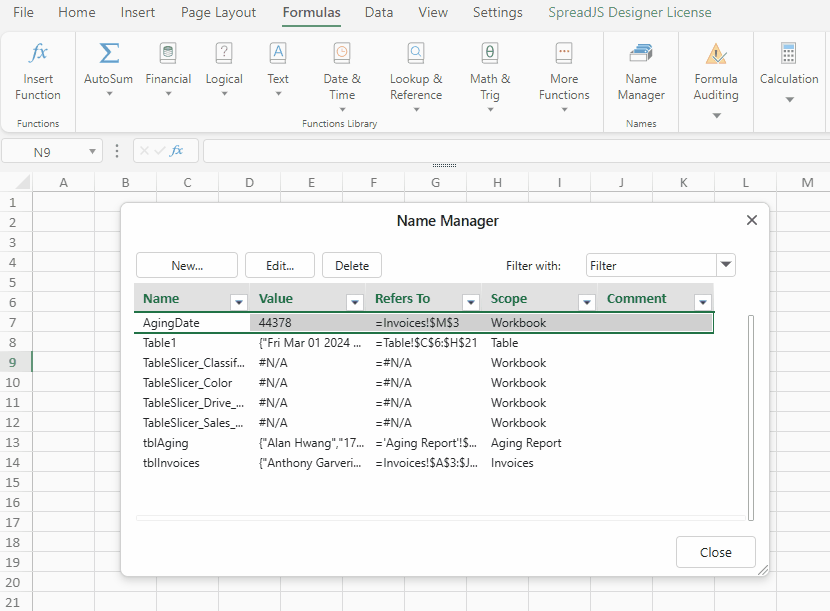Click the New... button
The width and height of the screenshot is (830, 611).
[x=187, y=265]
